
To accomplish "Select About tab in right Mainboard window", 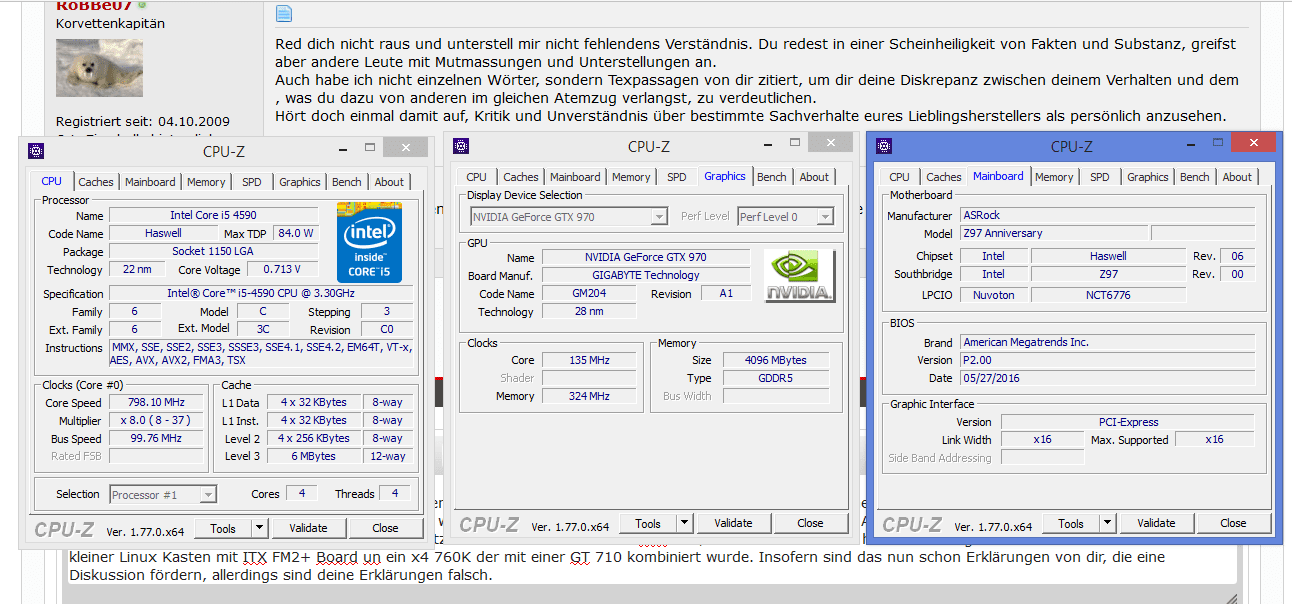I will (1237, 177).
